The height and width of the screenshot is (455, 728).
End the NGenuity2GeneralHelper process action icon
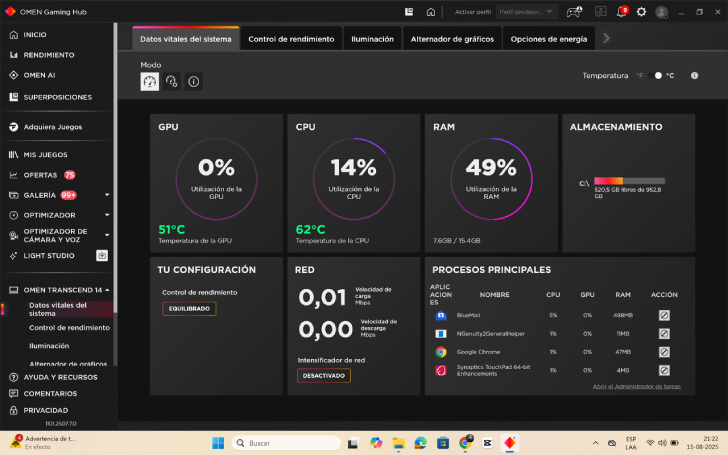664,333
